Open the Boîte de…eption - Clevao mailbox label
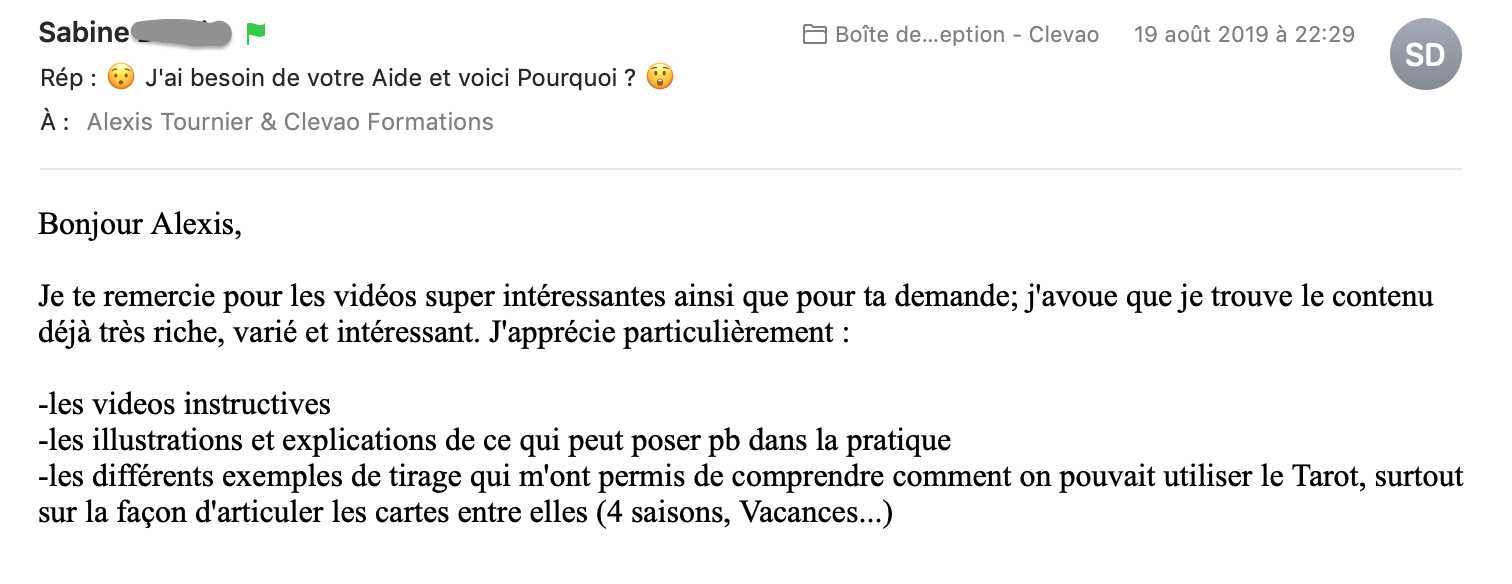 point(967,35)
